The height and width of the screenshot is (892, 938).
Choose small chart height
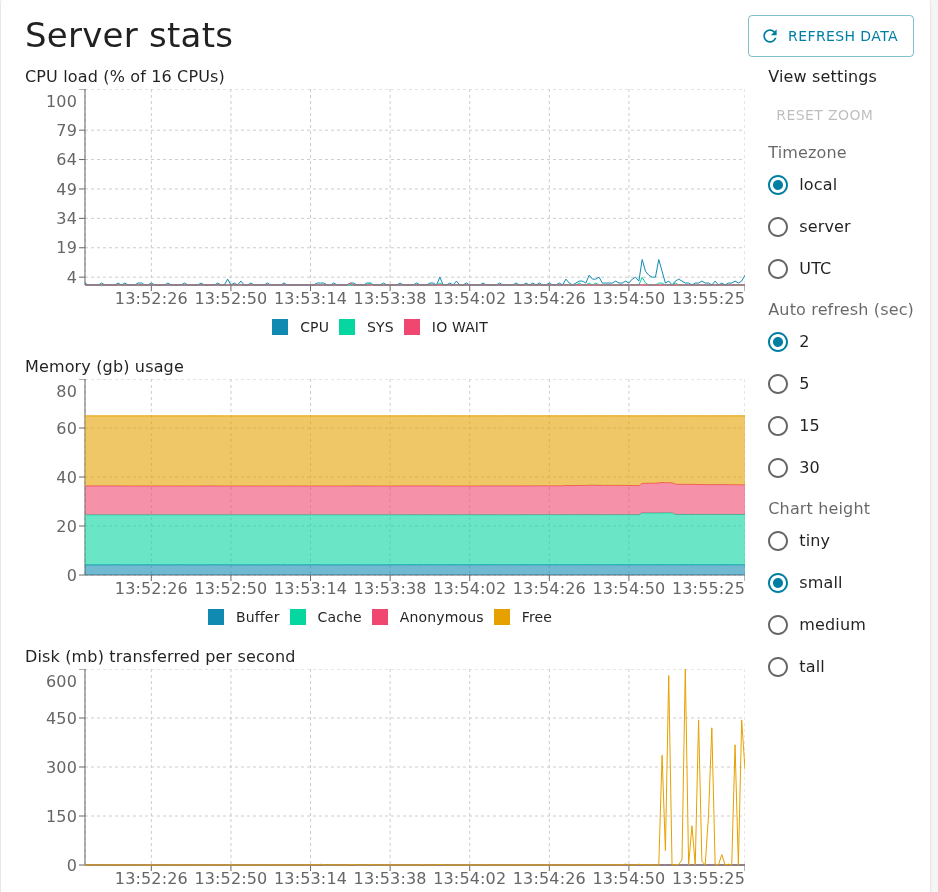click(x=778, y=583)
